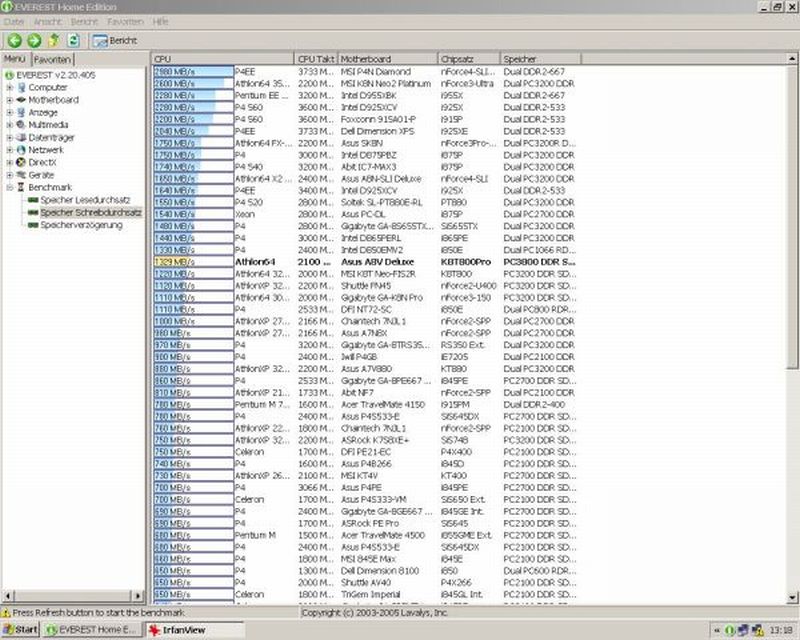This screenshot has height=640, width=800.
Task: Click the Benchmark hourglass icon
Action: 21,187
